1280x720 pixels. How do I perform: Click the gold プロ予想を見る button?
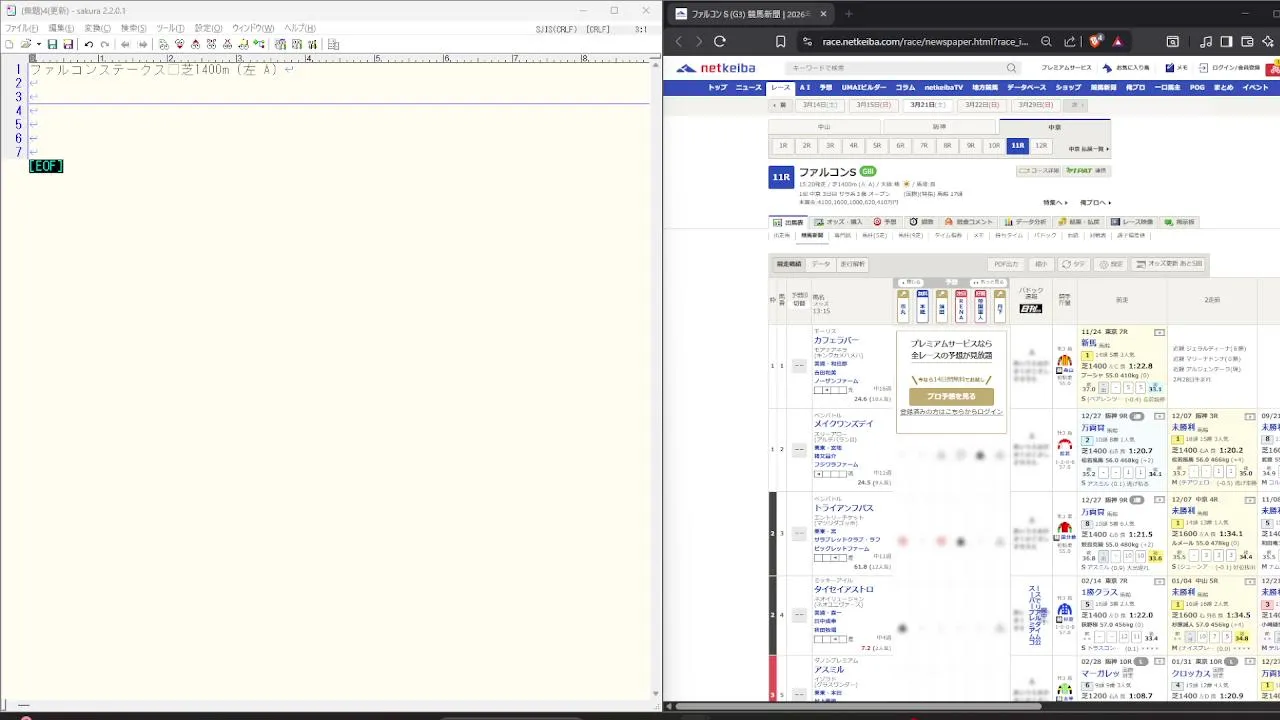951,396
